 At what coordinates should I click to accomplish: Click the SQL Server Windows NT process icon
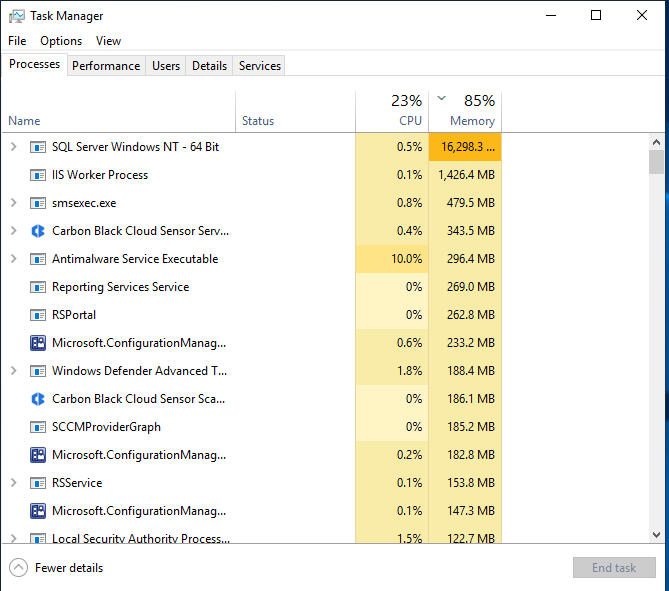pos(38,147)
